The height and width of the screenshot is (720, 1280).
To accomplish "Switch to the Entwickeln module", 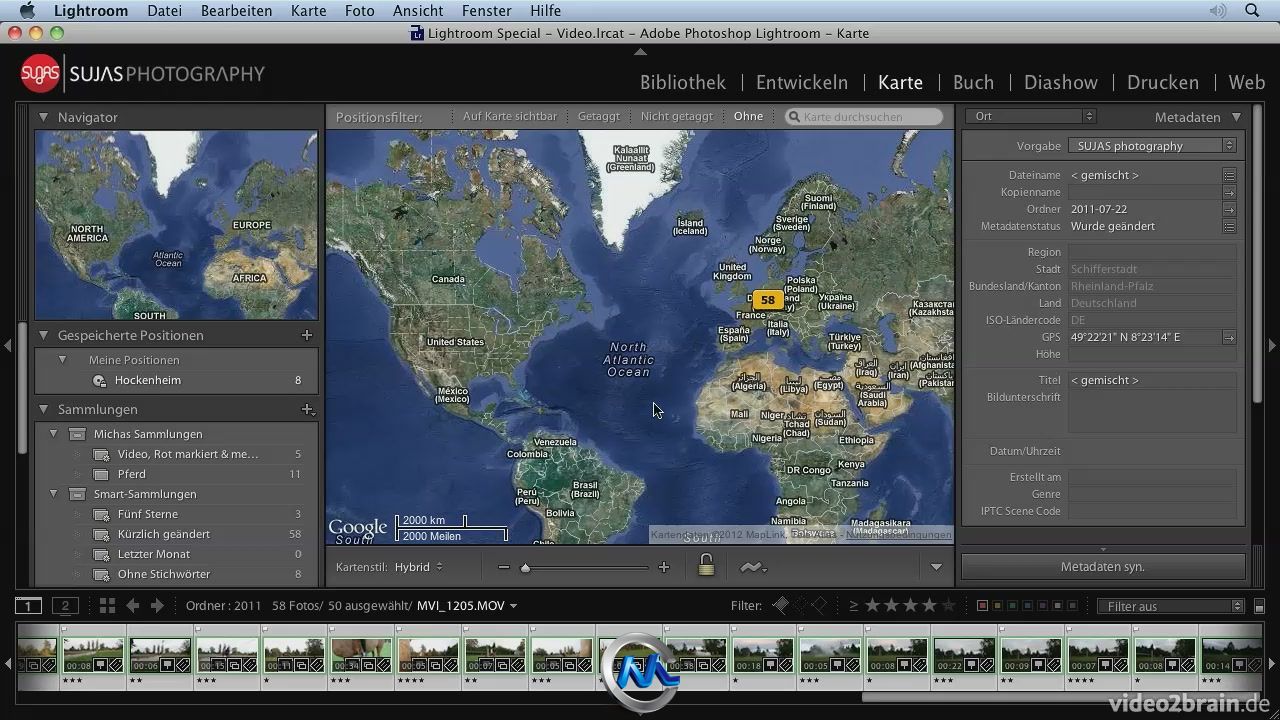I will coord(802,82).
